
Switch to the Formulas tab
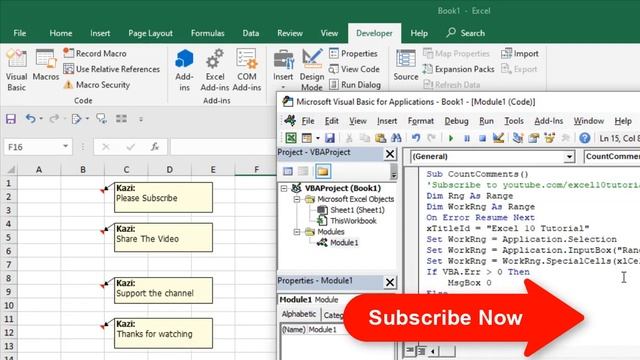[x=207, y=33]
